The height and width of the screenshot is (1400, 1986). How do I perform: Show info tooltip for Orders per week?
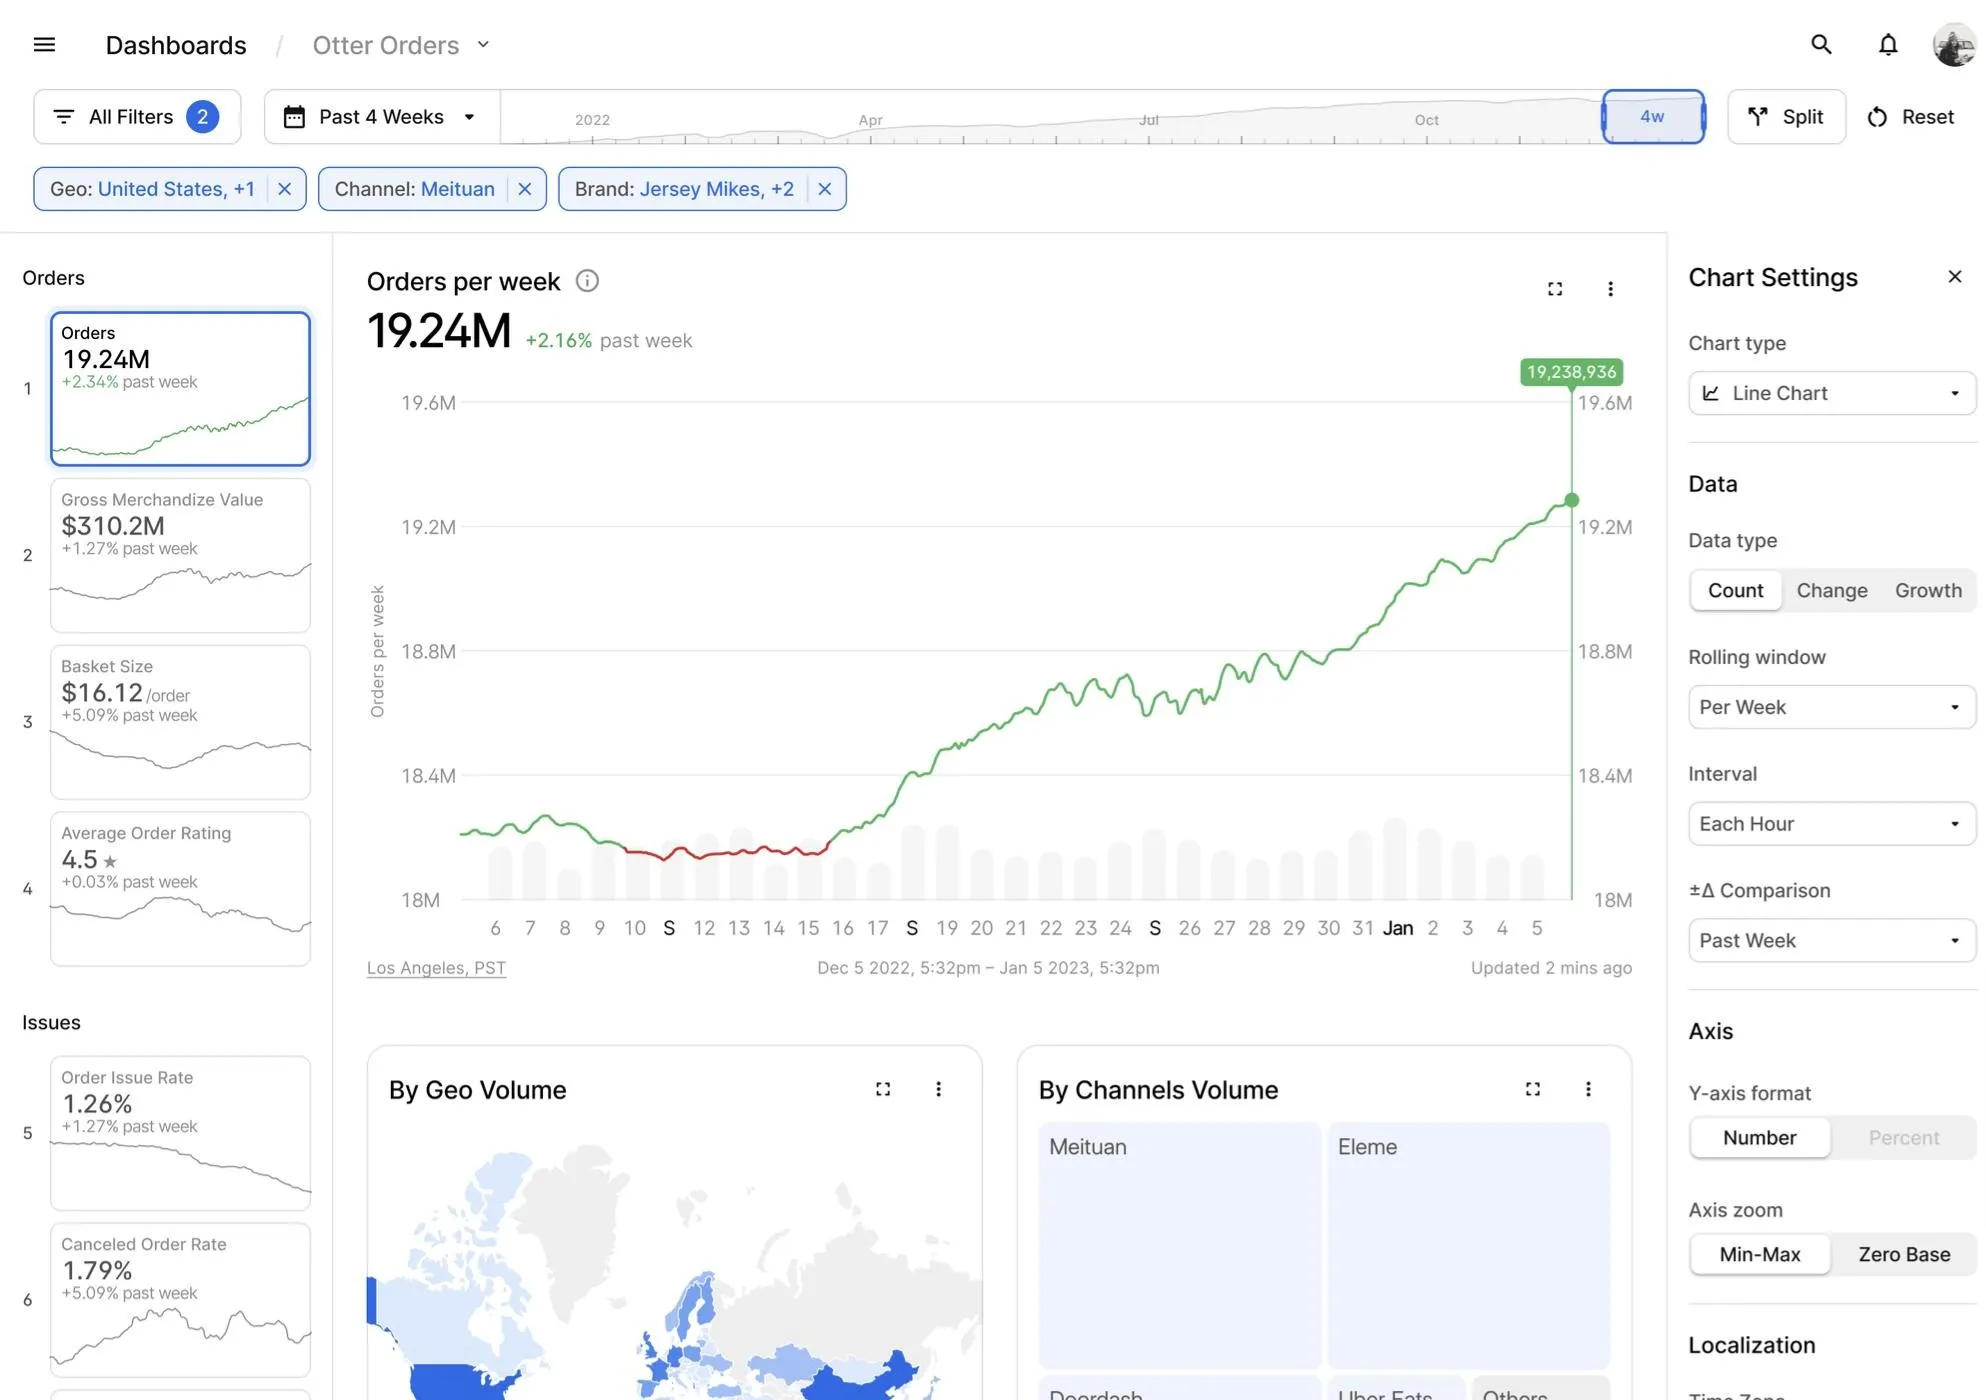(587, 281)
